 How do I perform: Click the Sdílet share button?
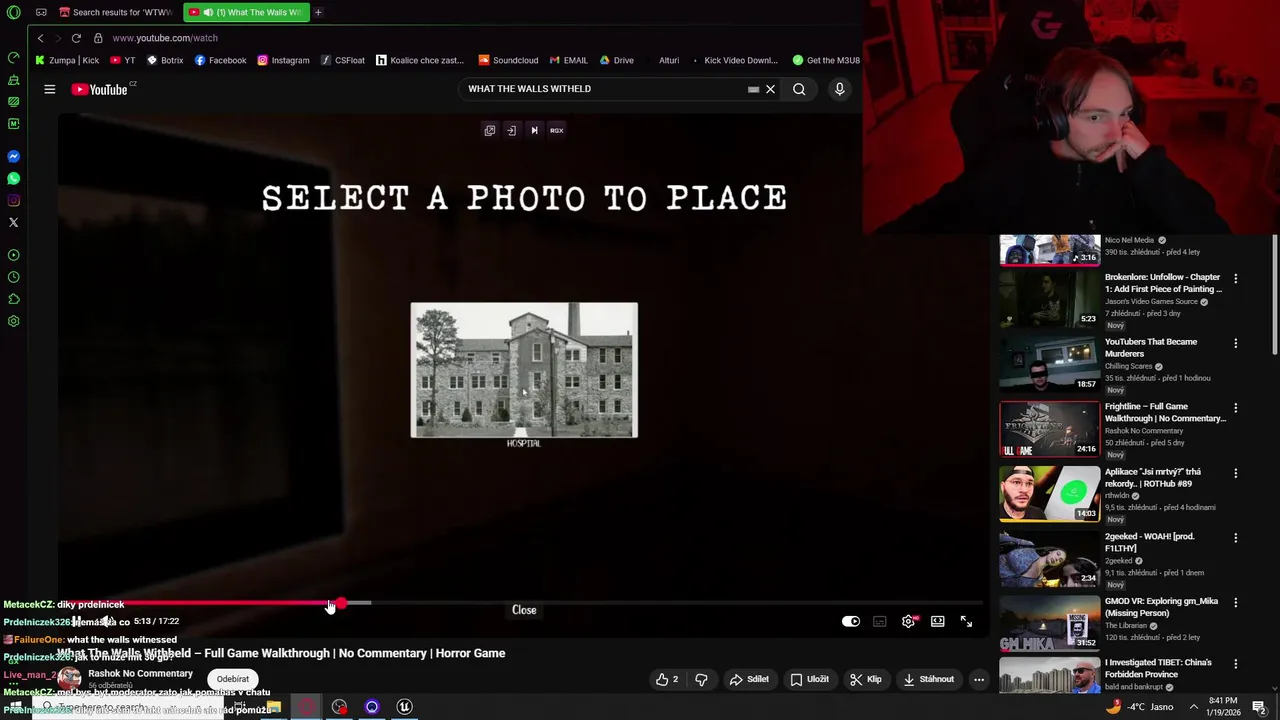coord(749,679)
